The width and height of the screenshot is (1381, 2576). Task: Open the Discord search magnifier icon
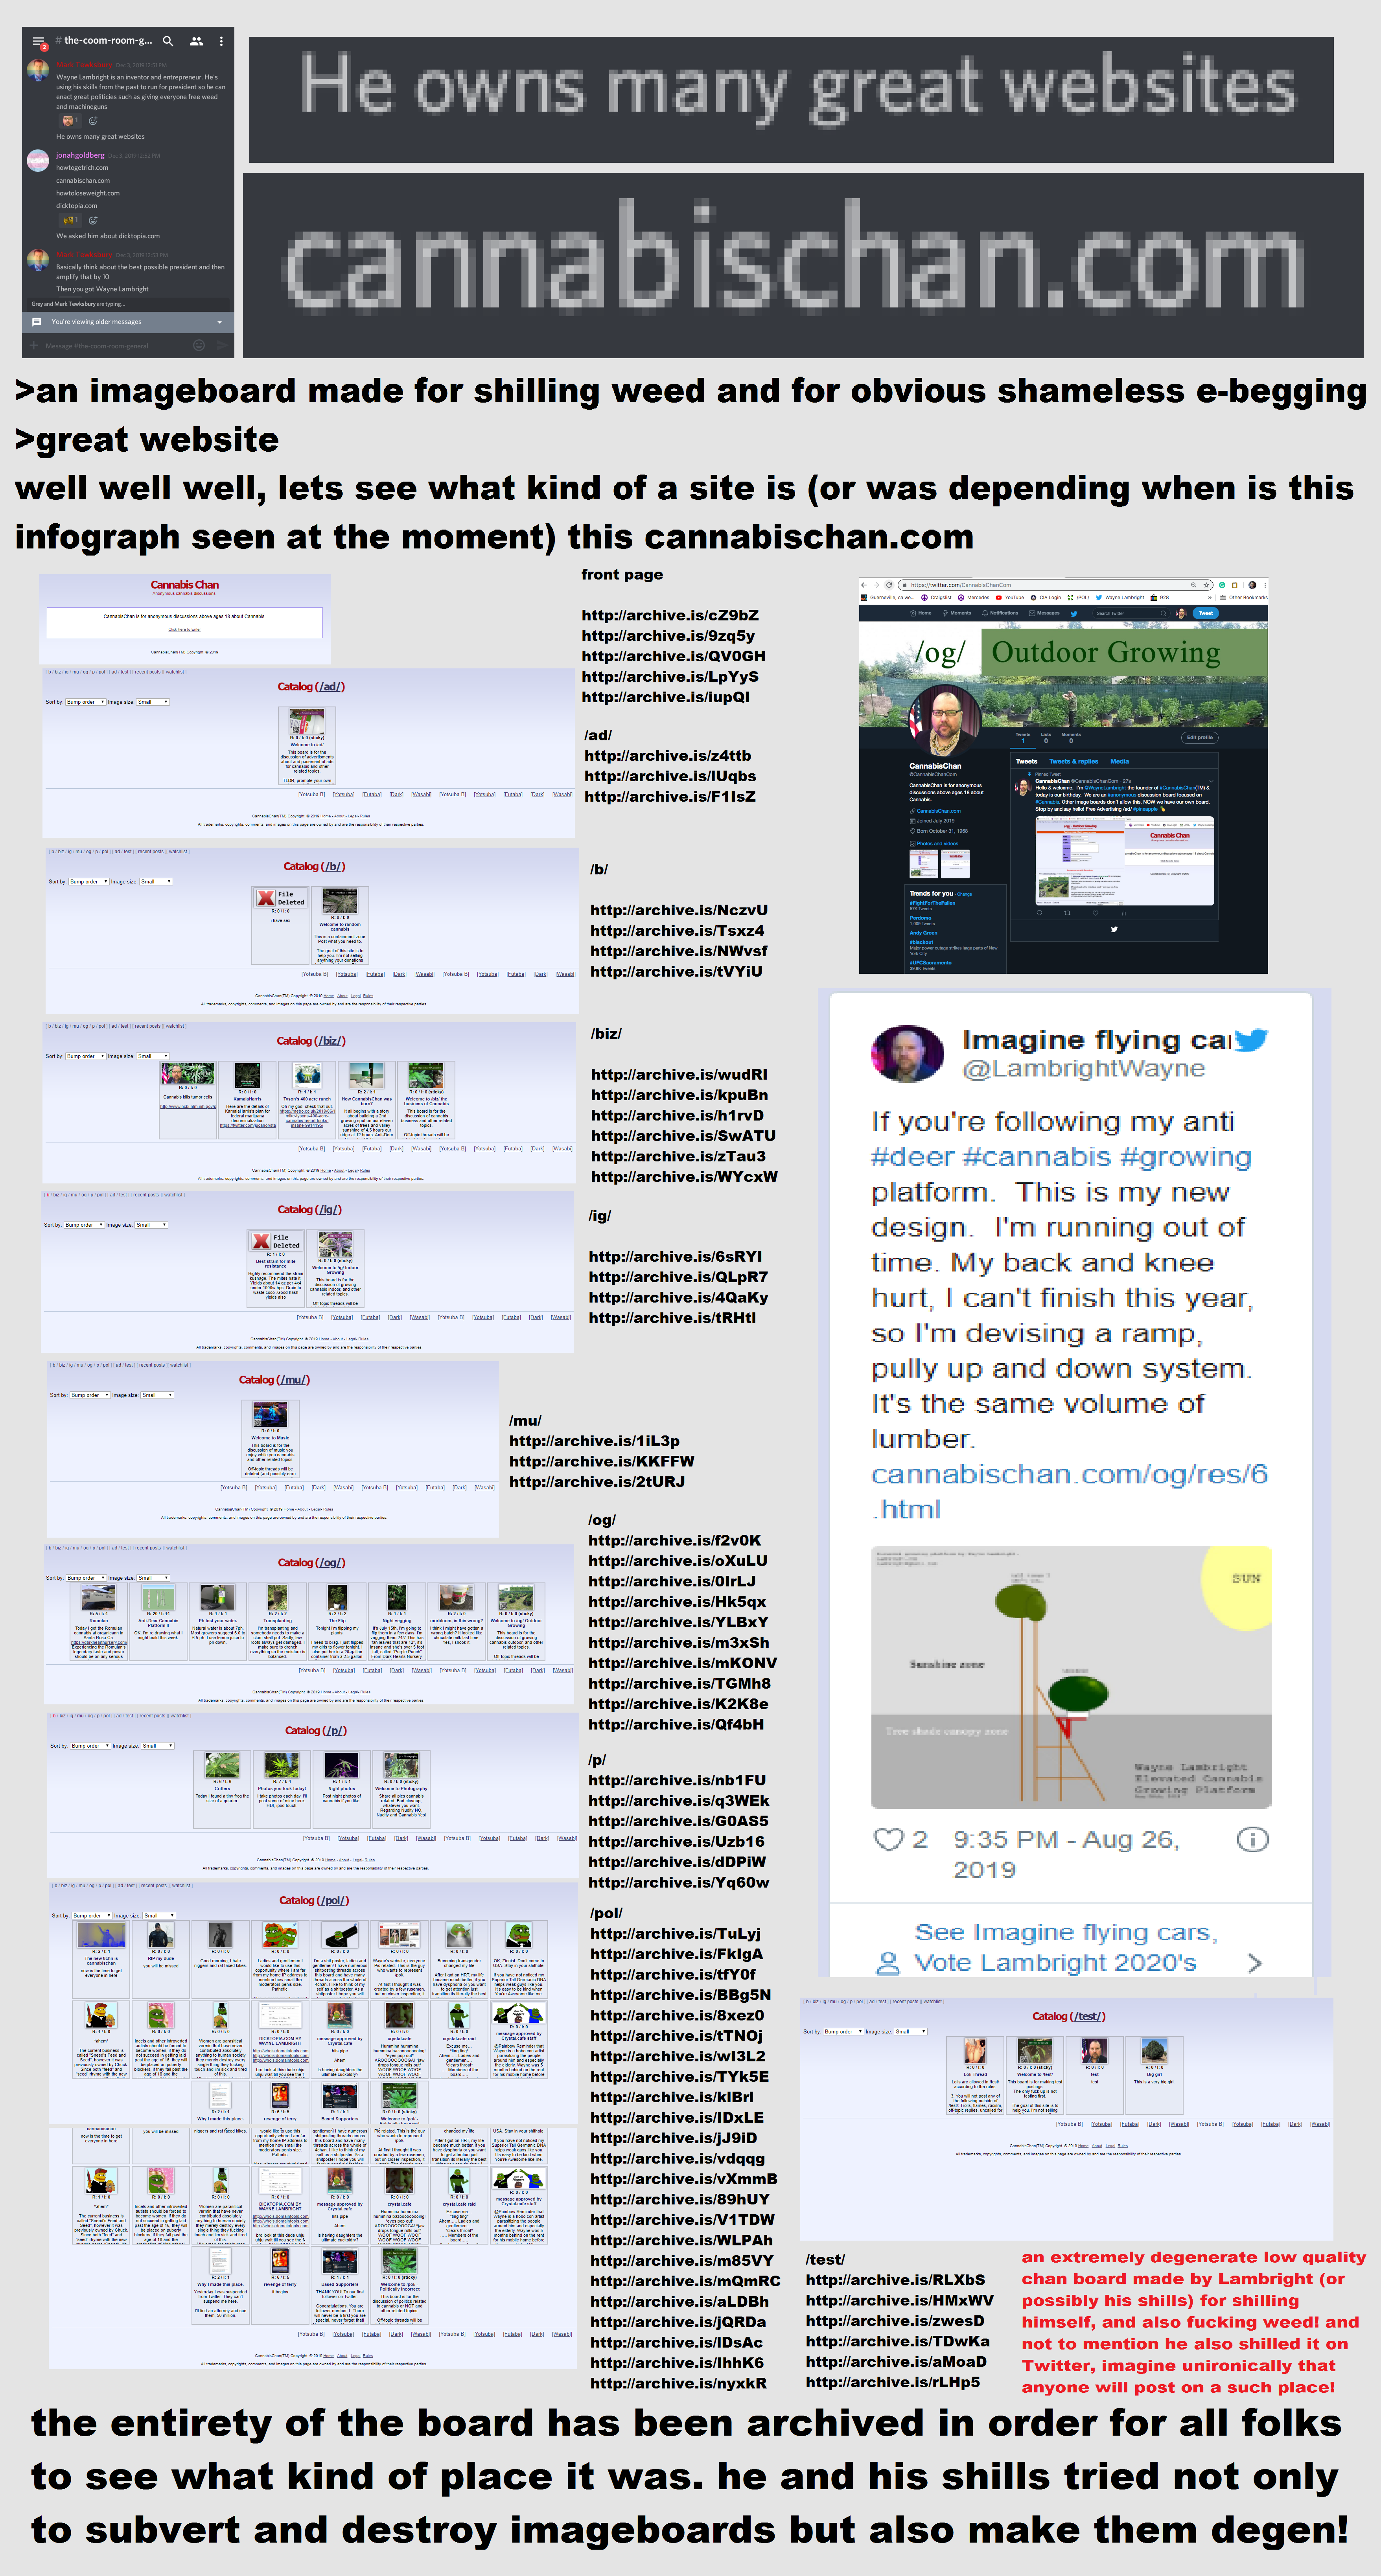pos(168,41)
